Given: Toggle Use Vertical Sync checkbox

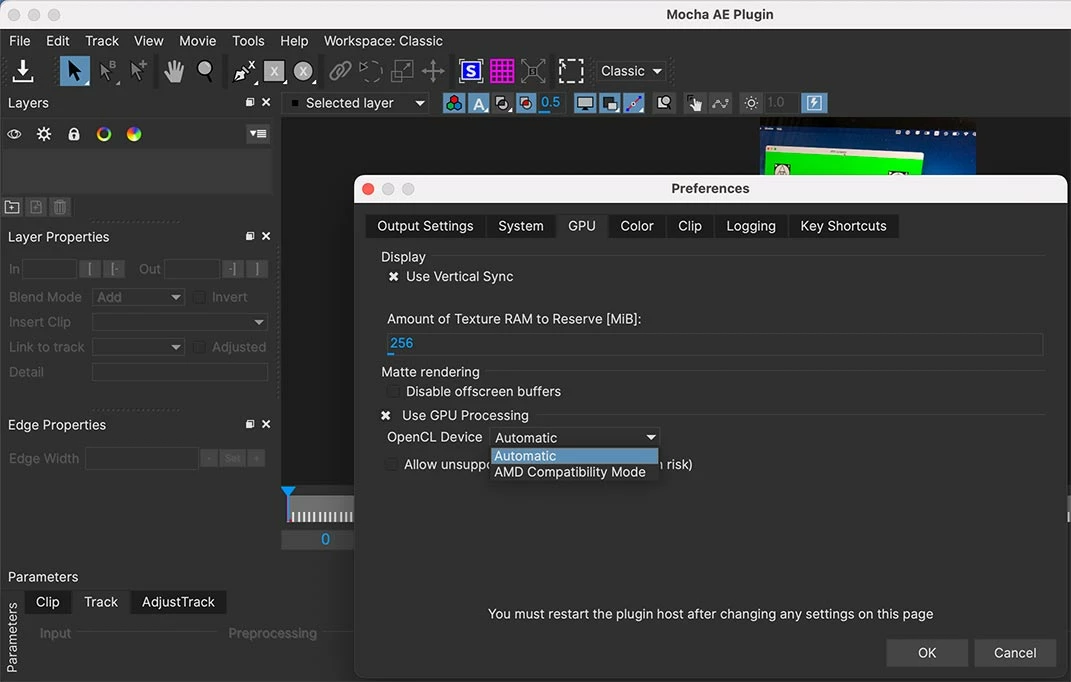Looking at the screenshot, I should pos(393,277).
